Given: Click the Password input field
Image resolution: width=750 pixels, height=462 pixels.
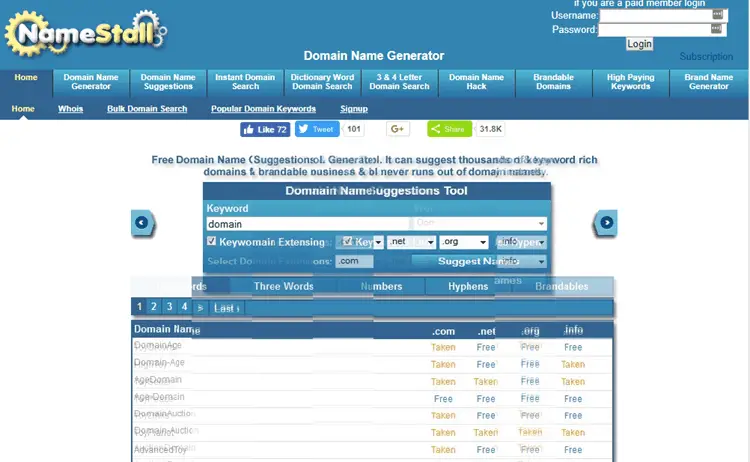Looking at the screenshot, I should tap(662, 30).
